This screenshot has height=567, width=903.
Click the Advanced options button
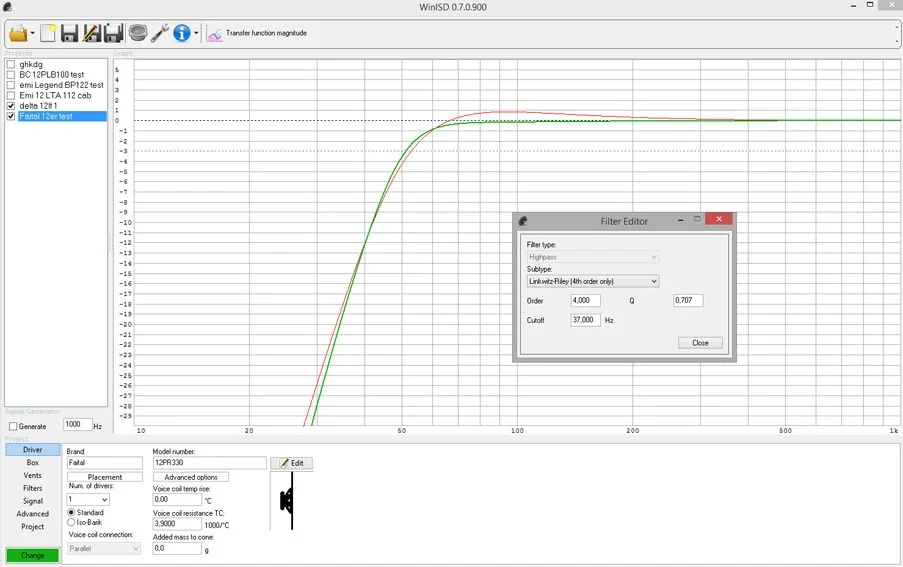(191, 477)
